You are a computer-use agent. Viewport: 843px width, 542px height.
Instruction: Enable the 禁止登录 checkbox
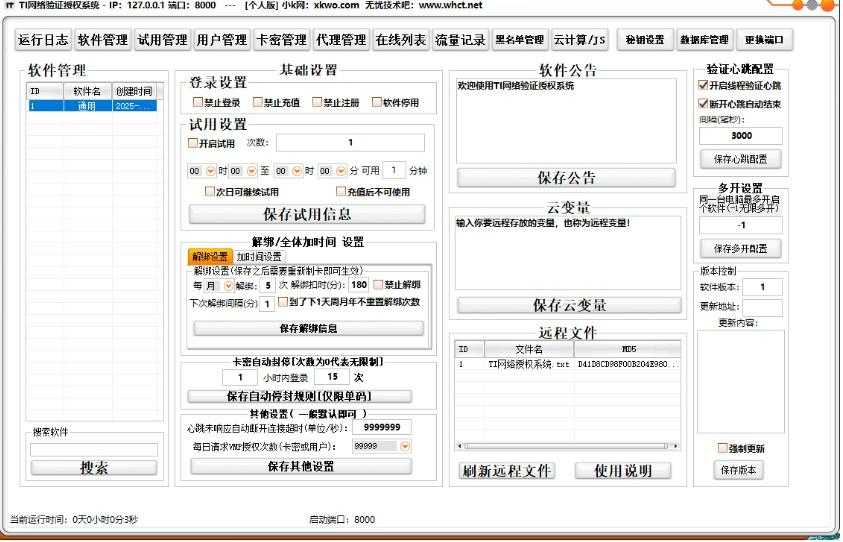tap(198, 102)
